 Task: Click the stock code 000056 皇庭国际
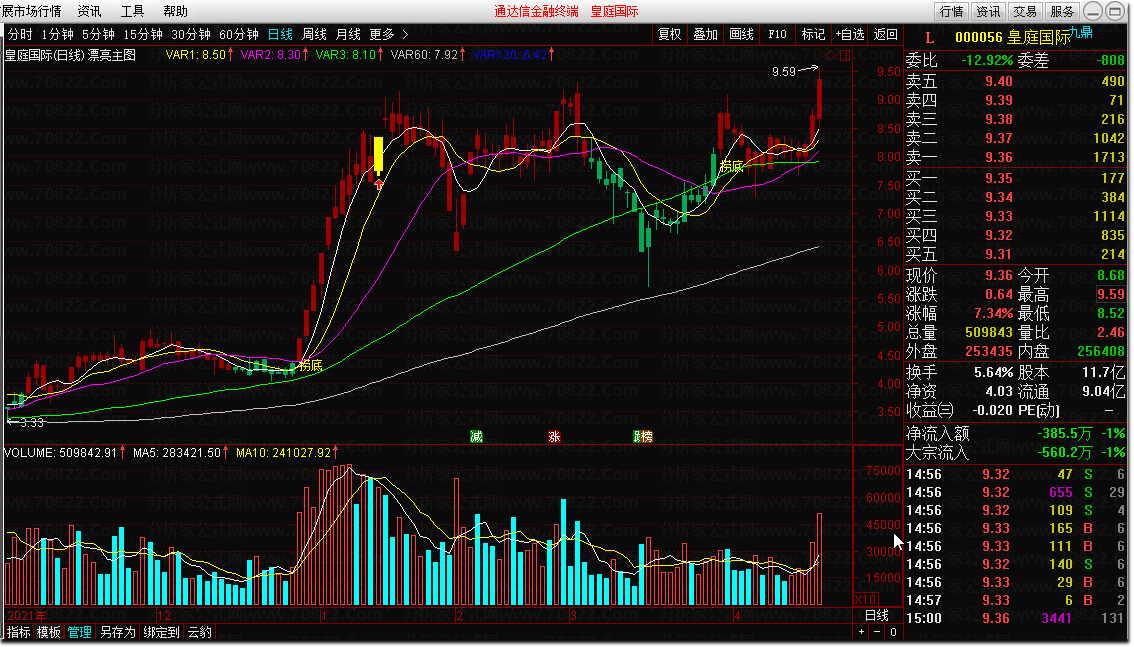tap(1012, 38)
